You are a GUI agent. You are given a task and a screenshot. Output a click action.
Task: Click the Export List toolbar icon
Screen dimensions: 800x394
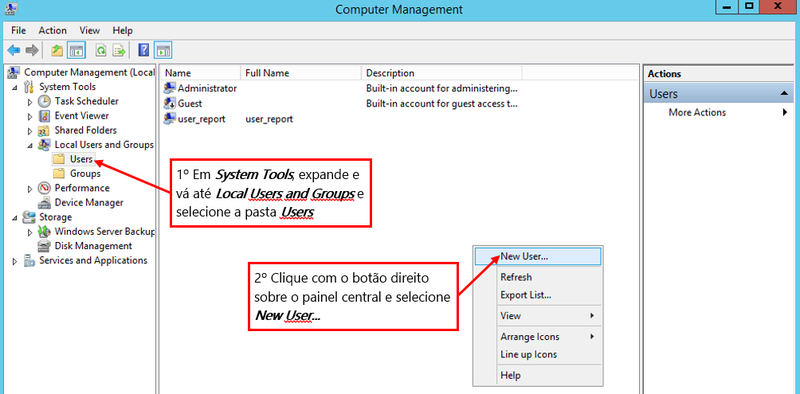(119, 50)
